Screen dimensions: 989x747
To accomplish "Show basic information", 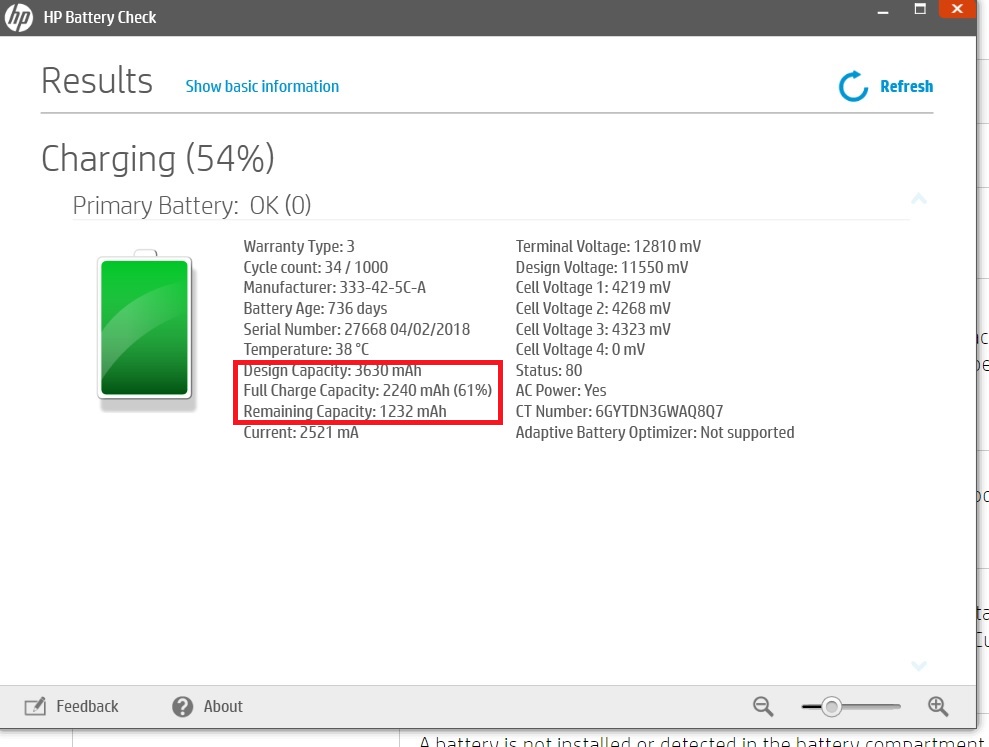I will point(262,86).
